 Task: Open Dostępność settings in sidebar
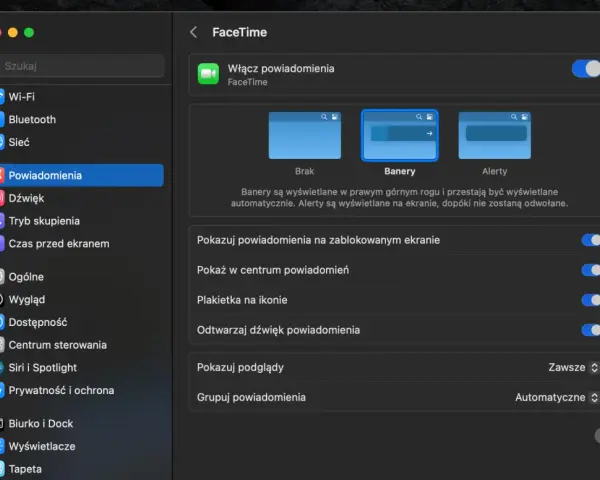82,322
